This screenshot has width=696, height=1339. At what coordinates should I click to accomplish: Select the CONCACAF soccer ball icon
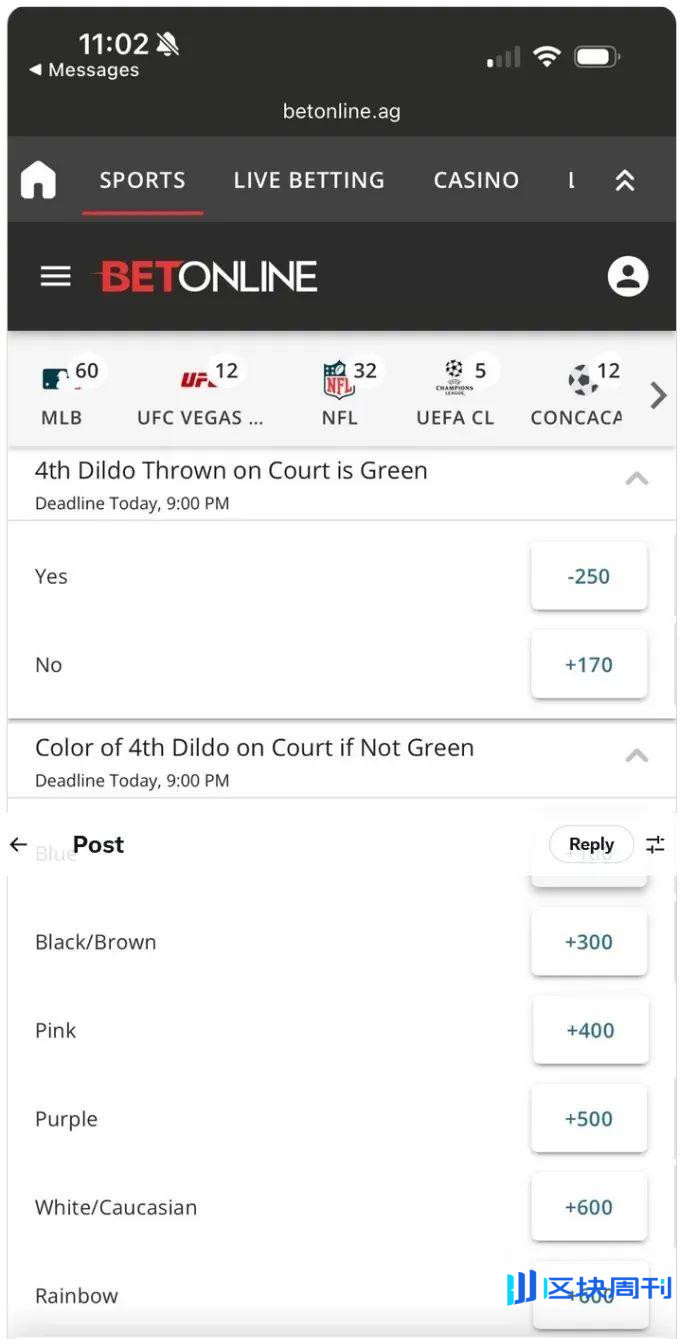pos(583,380)
